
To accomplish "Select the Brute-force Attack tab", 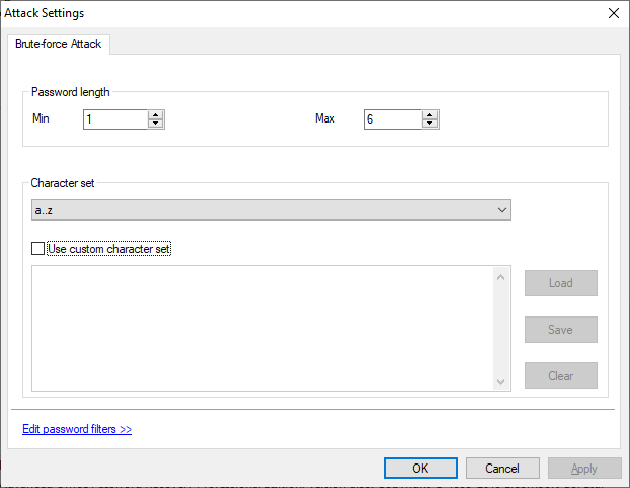I will click(59, 45).
